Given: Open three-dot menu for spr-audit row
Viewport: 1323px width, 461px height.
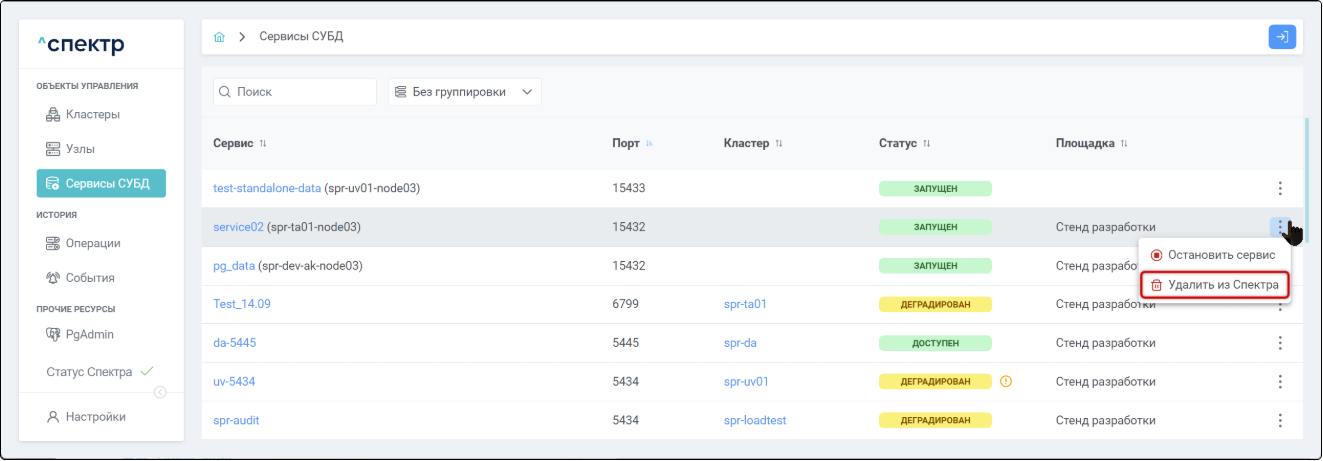Looking at the screenshot, I should (1280, 420).
